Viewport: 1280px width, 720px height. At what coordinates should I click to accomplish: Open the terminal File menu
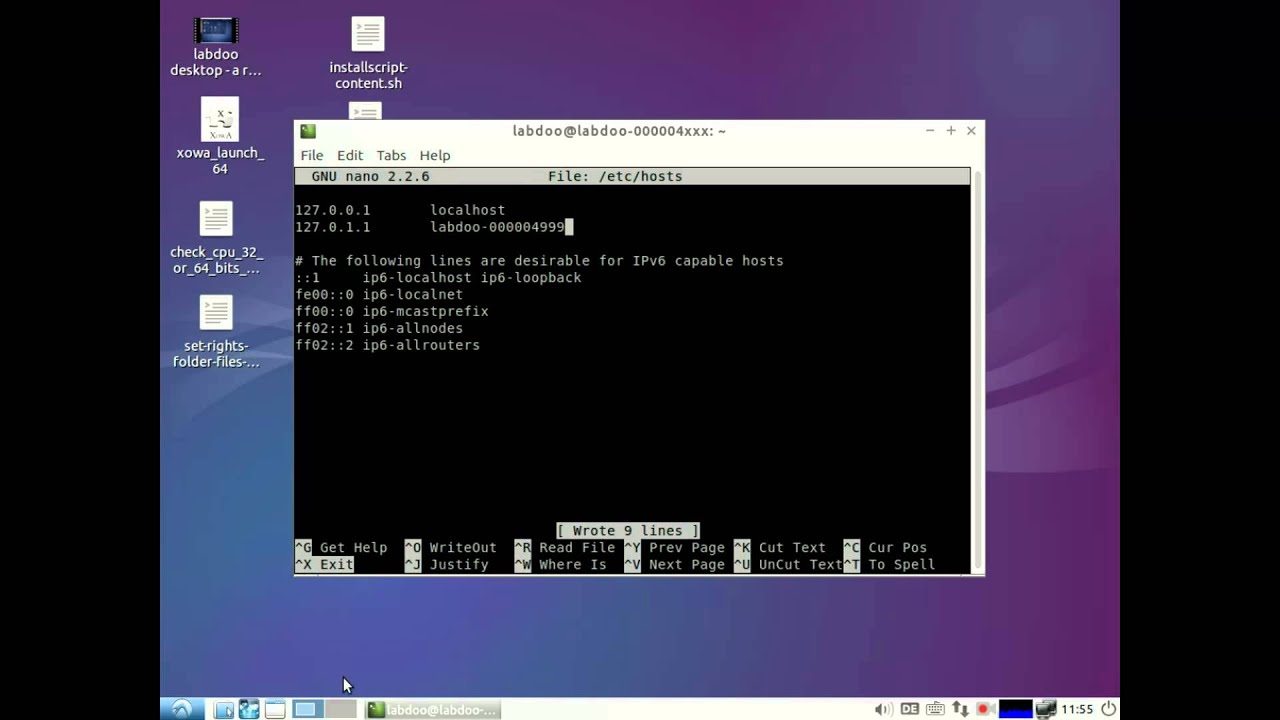tap(312, 155)
